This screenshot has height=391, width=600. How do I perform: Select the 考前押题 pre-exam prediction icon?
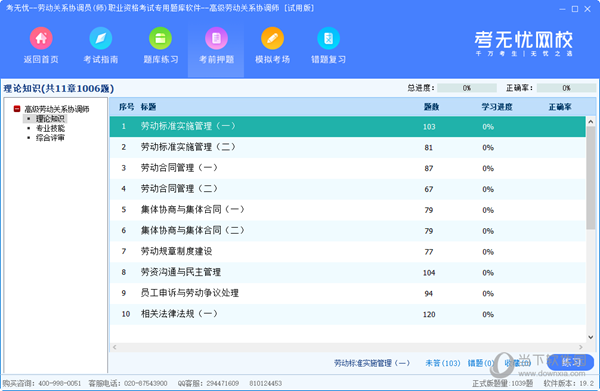click(x=216, y=38)
